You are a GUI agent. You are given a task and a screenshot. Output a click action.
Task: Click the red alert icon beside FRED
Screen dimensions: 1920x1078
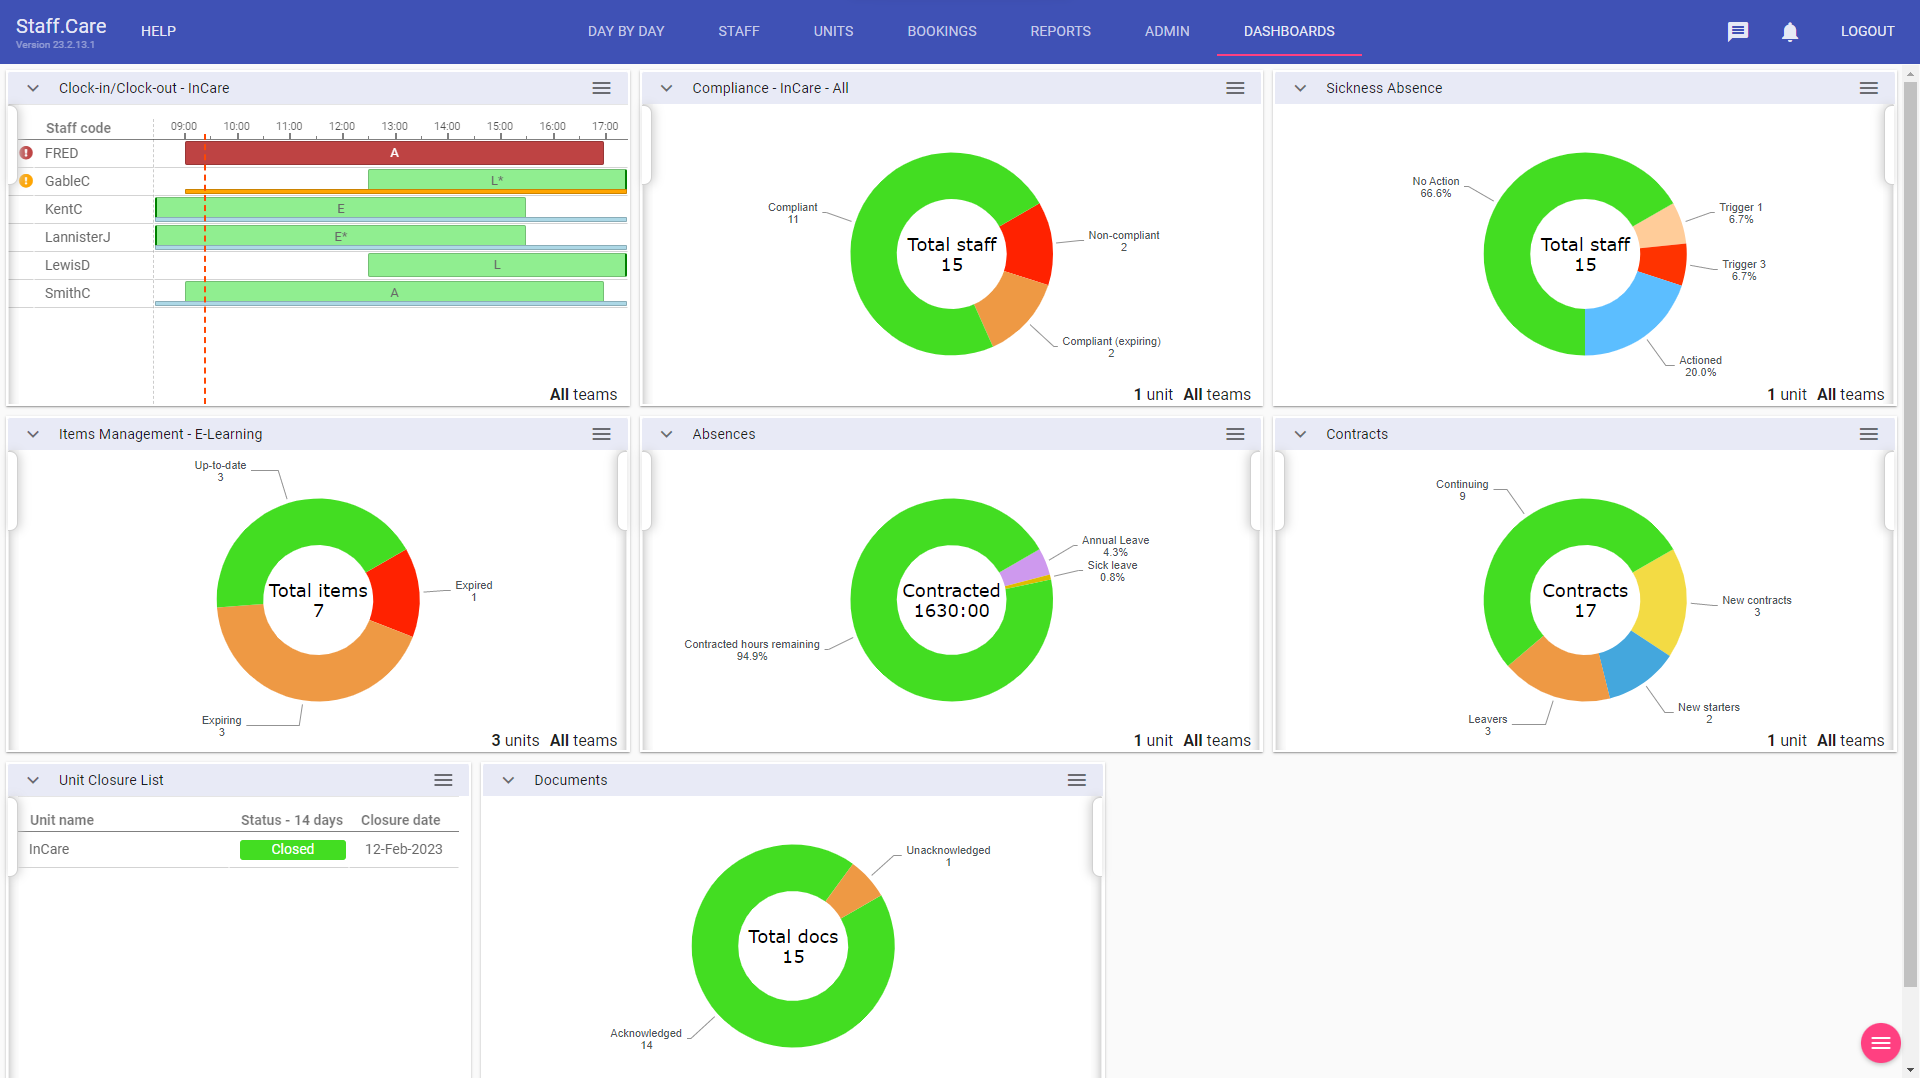pyautogui.click(x=26, y=153)
